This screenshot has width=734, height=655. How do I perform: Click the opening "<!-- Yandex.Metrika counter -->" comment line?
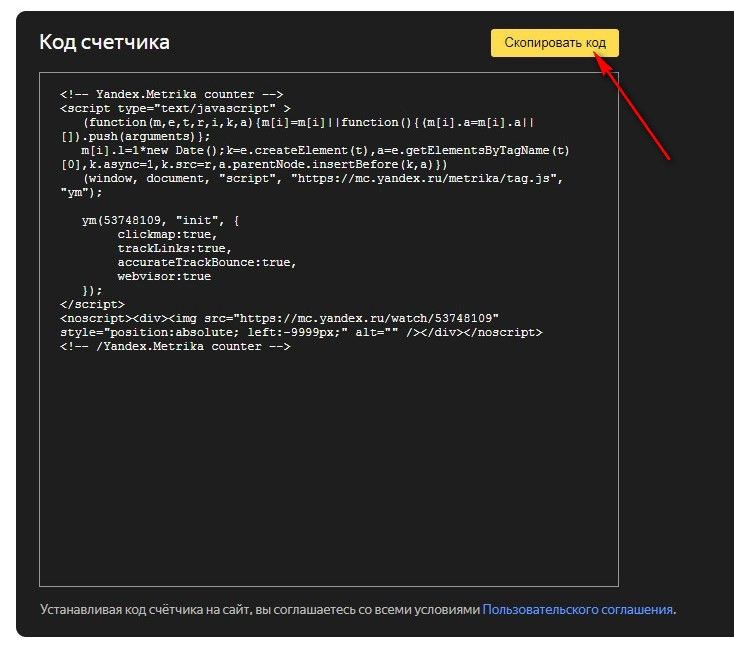click(171, 94)
